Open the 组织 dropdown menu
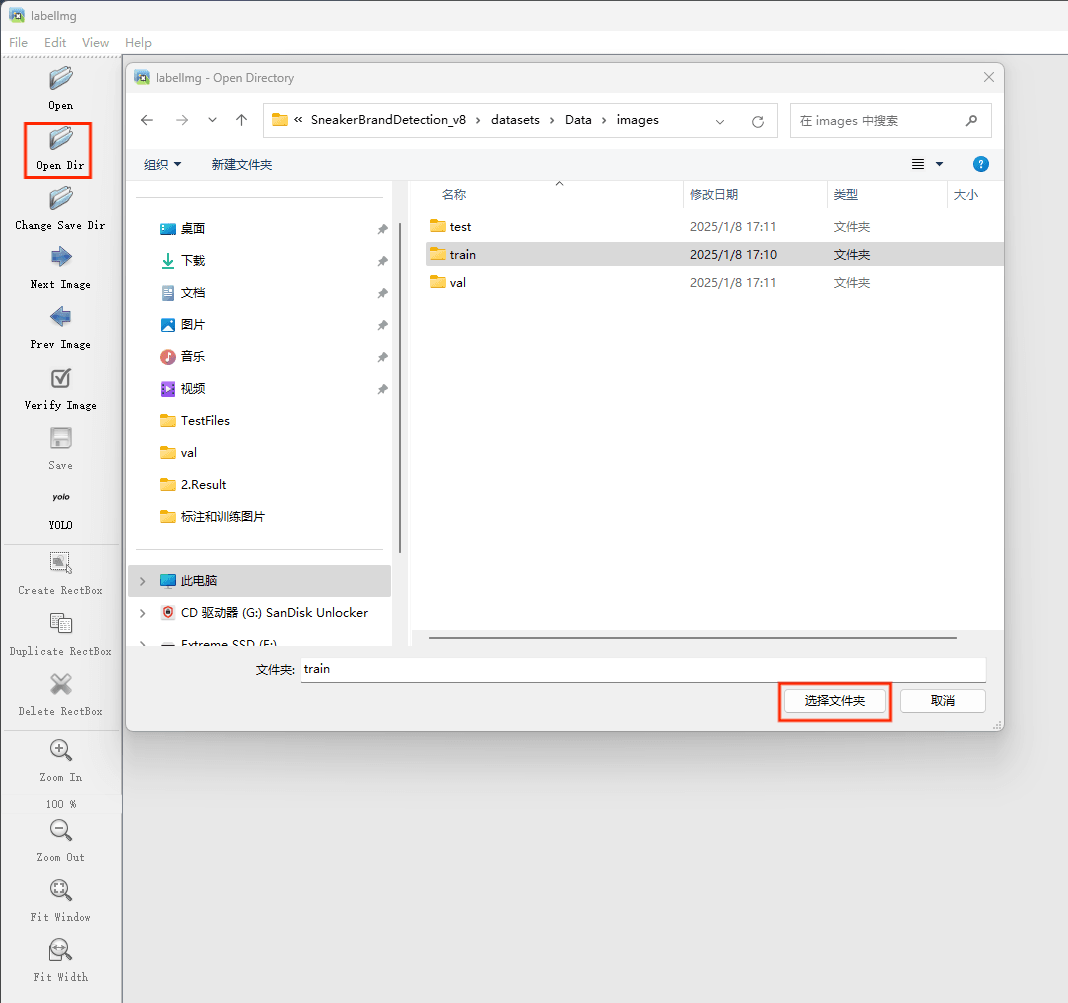1068x1003 pixels. pyautogui.click(x=162, y=164)
